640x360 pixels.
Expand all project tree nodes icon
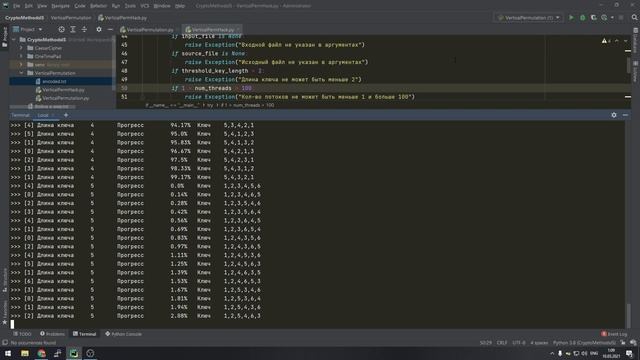[x=73, y=29]
